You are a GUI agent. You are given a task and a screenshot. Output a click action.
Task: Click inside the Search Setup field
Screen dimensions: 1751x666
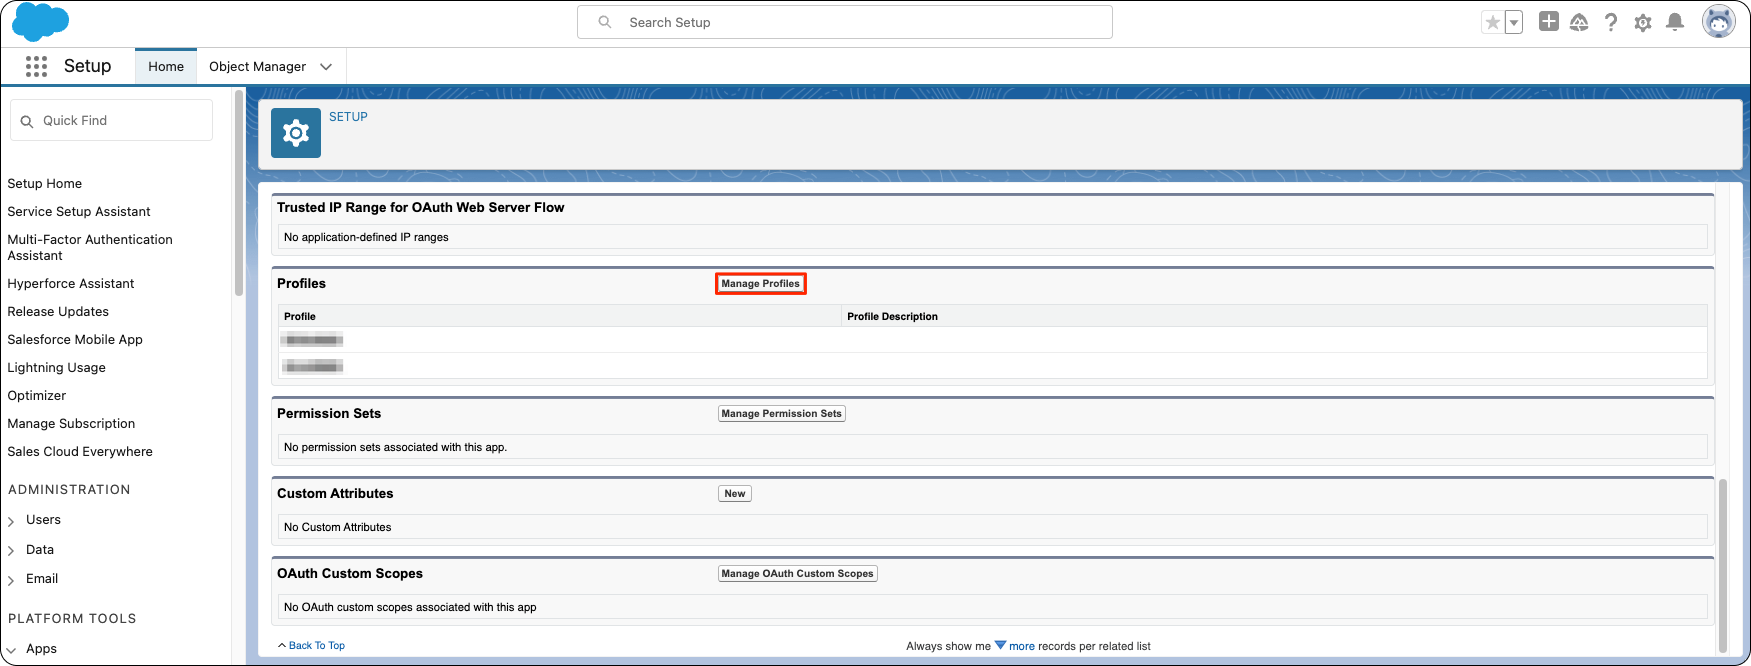click(x=844, y=22)
